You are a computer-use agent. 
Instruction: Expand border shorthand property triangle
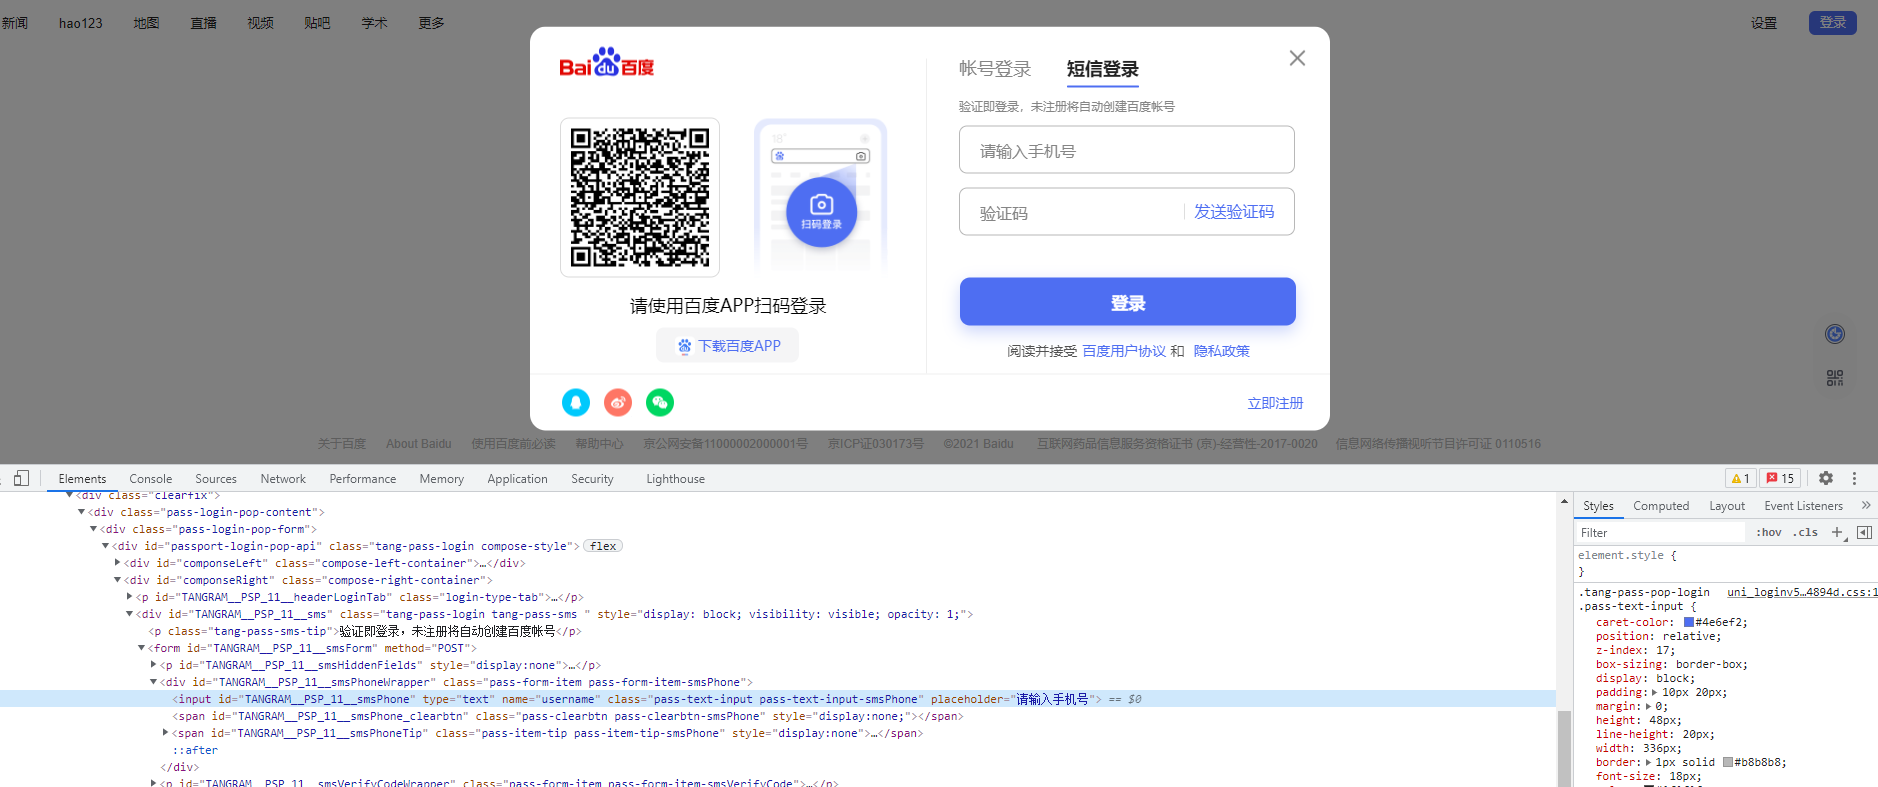click(1649, 762)
